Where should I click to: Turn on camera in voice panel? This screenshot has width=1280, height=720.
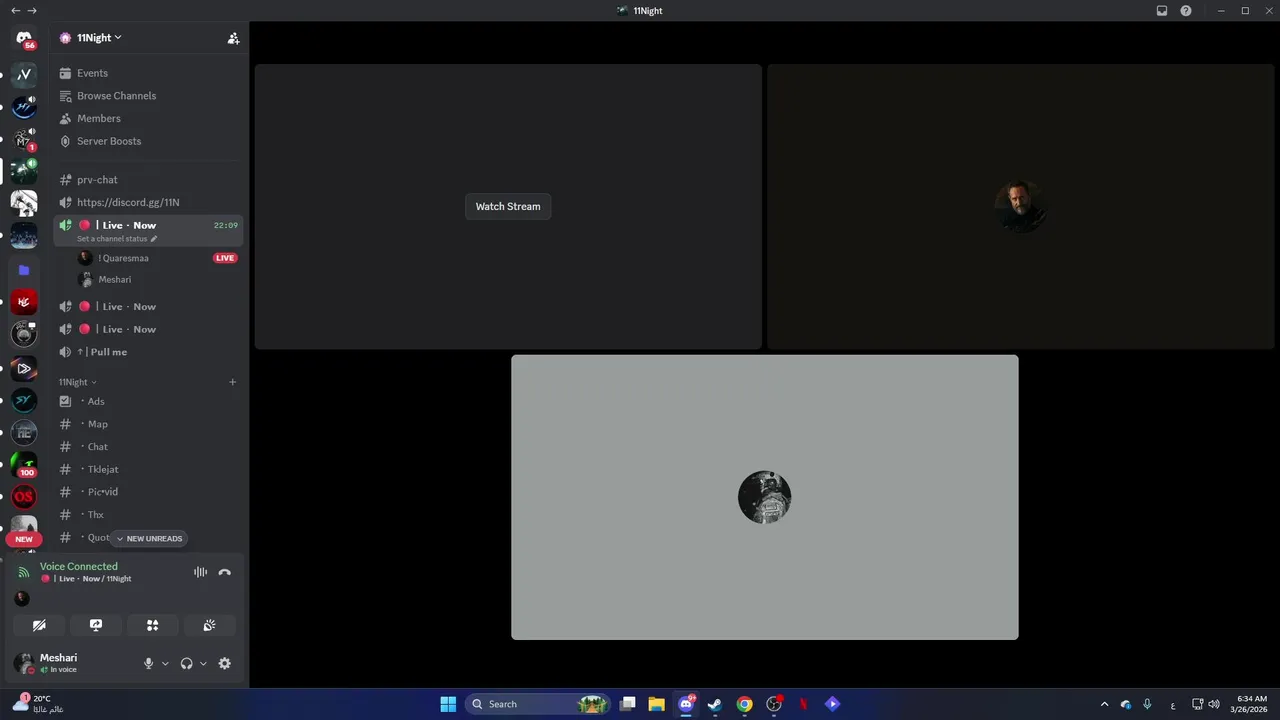point(39,625)
